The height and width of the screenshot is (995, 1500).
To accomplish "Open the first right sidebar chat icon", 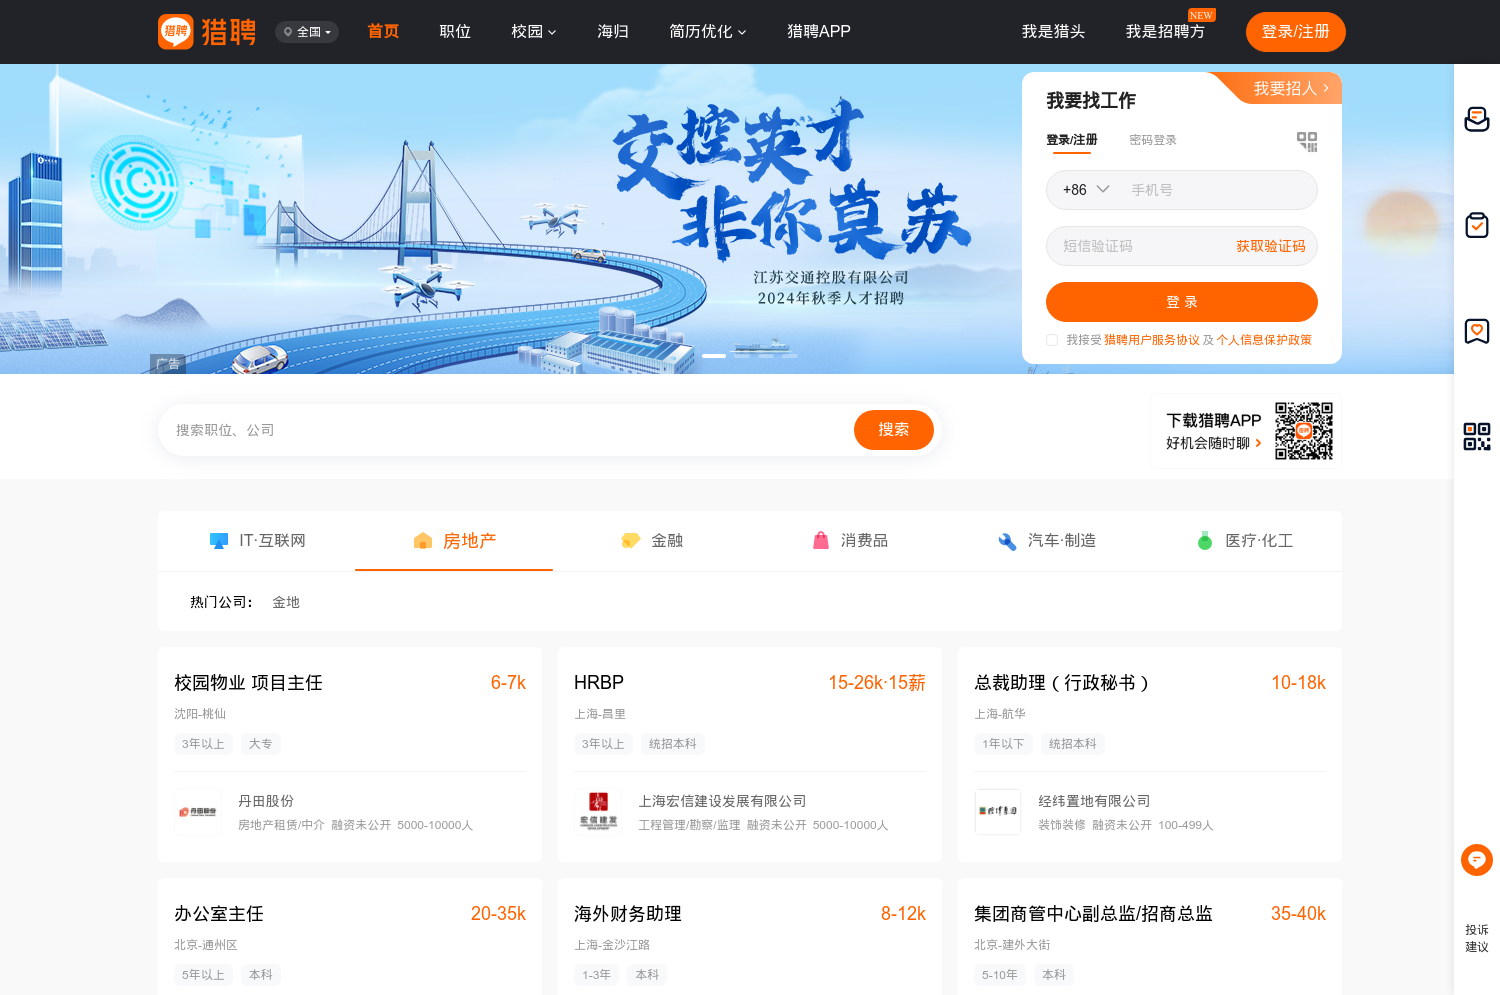I will [1477, 119].
